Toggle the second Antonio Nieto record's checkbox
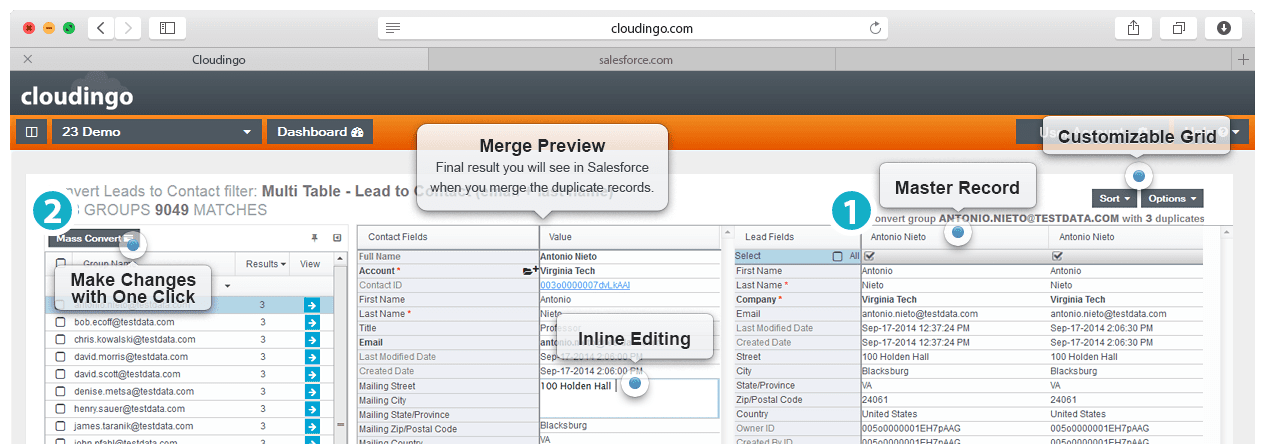1269x444 pixels. click(1057, 257)
